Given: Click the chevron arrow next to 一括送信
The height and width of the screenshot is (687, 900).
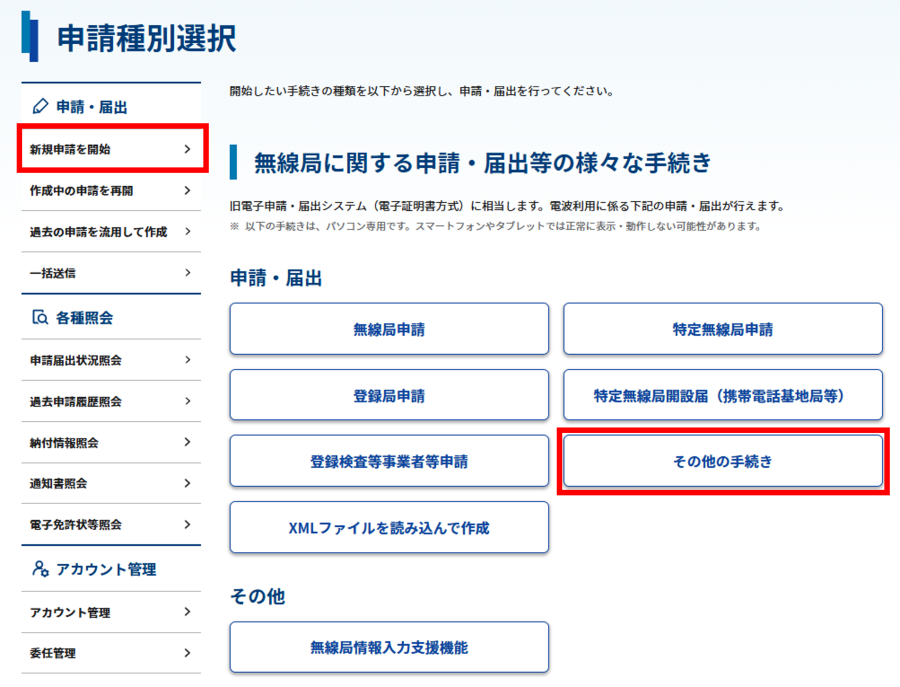Looking at the screenshot, I should (x=187, y=272).
